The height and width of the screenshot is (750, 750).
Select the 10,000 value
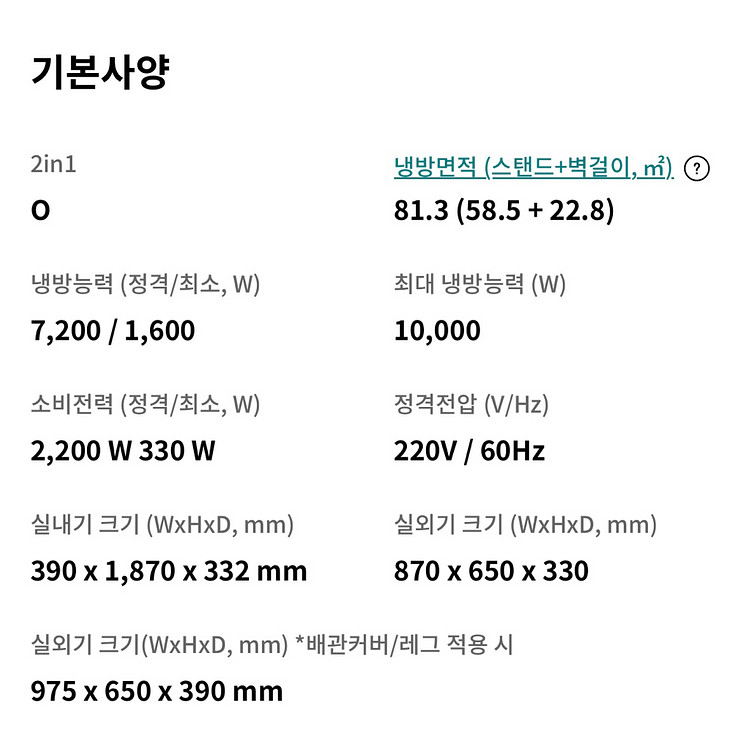click(437, 331)
